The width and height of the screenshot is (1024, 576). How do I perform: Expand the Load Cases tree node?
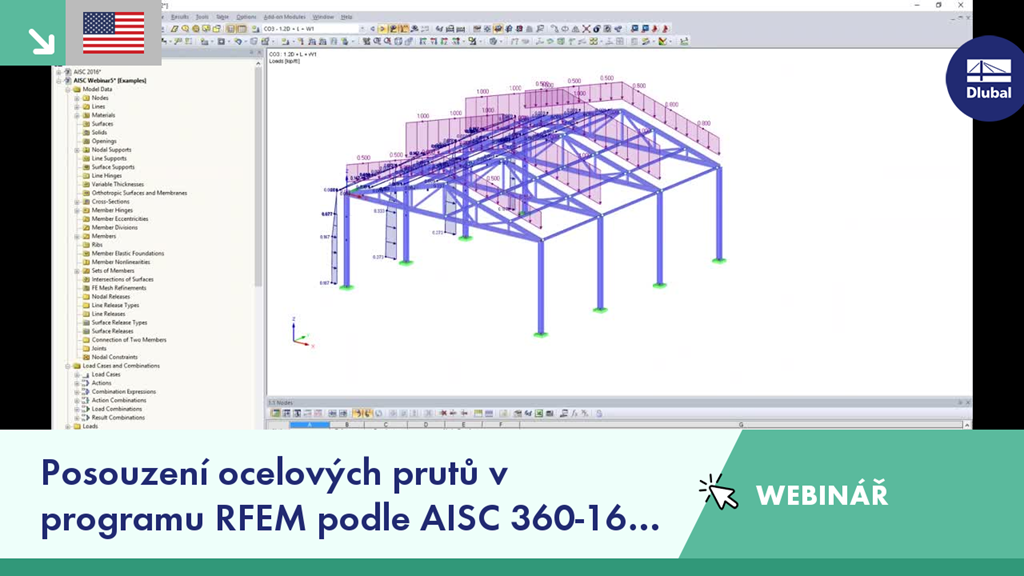coord(77,374)
